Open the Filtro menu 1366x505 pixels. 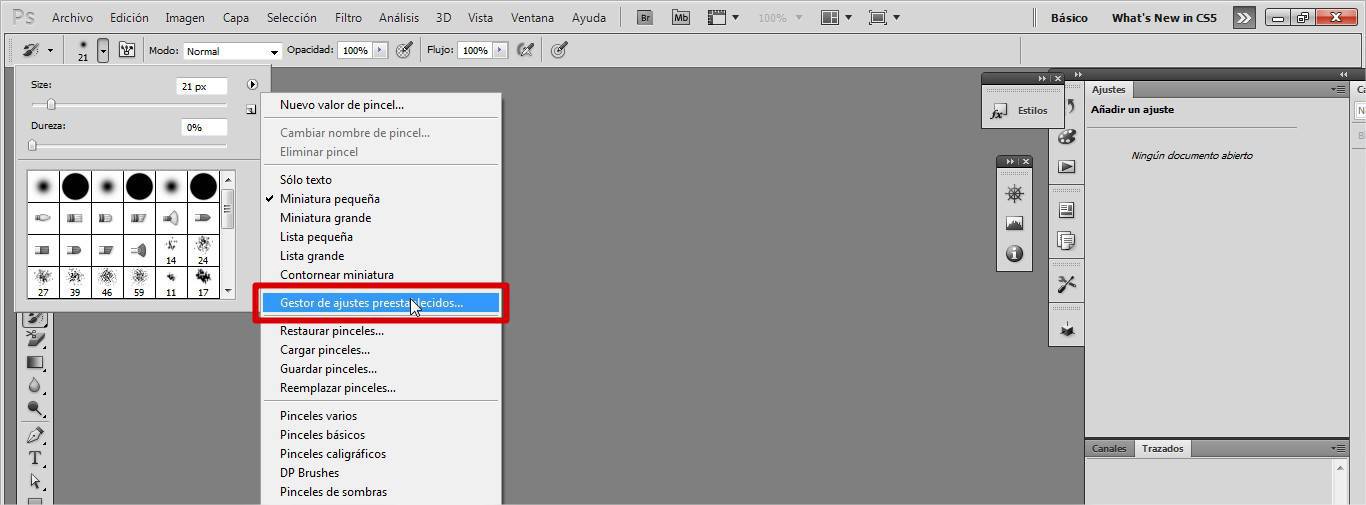pyautogui.click(x=348, y=18)
